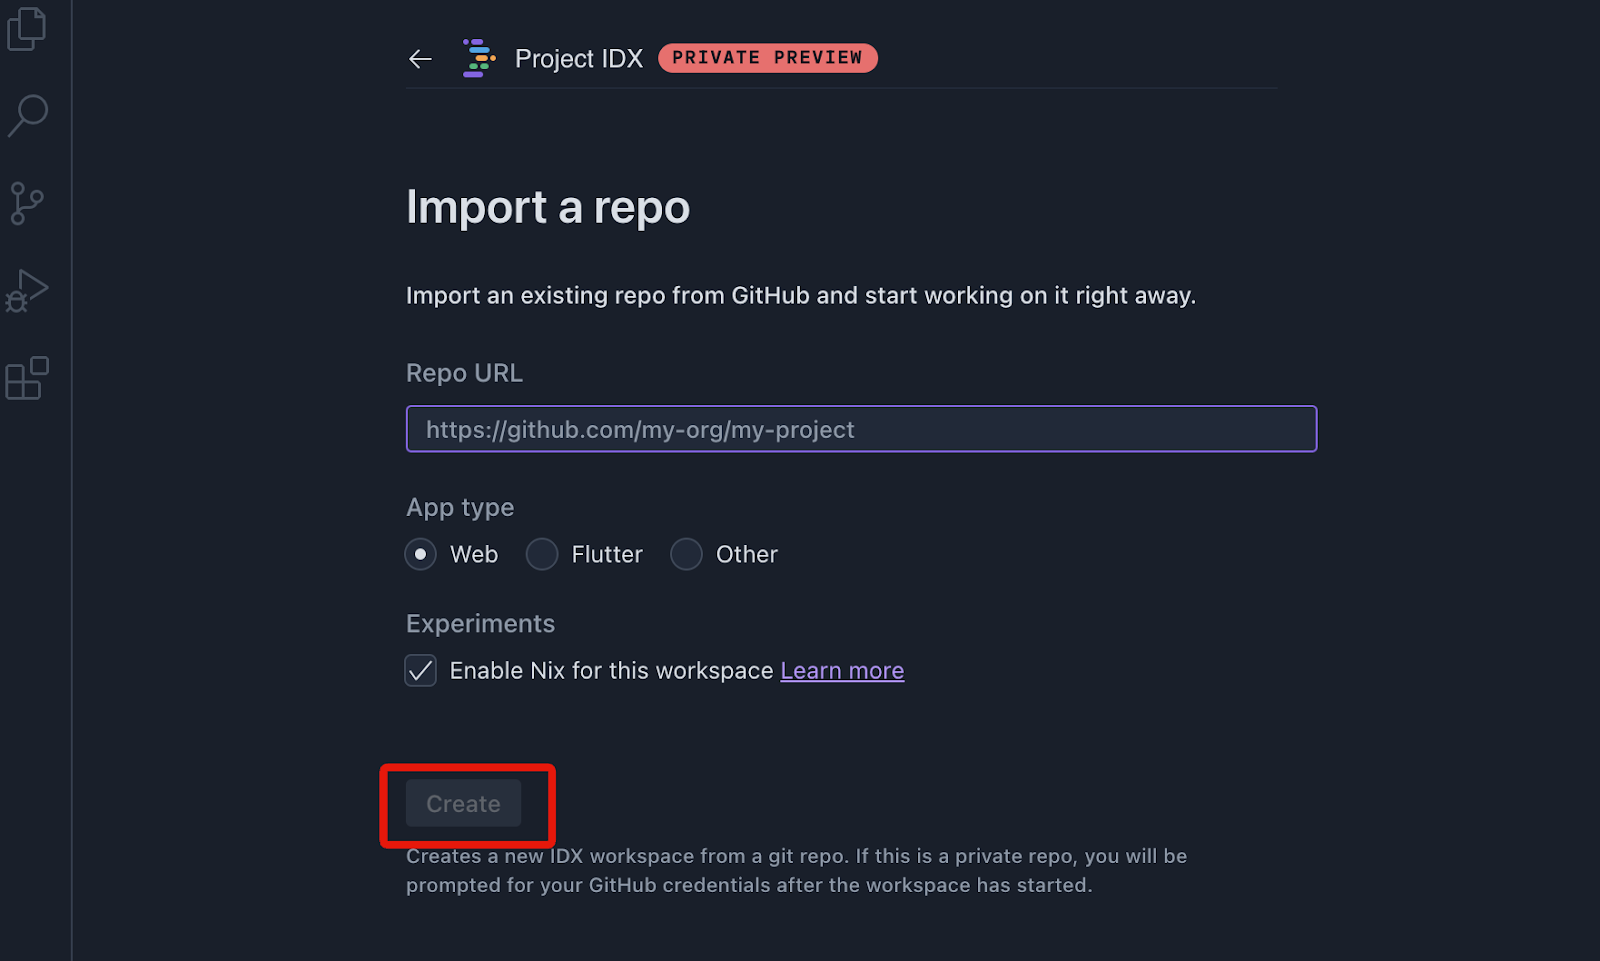Open the Source Control branch icon
This screenshot has width=1600, height=961.
point(27,203)
